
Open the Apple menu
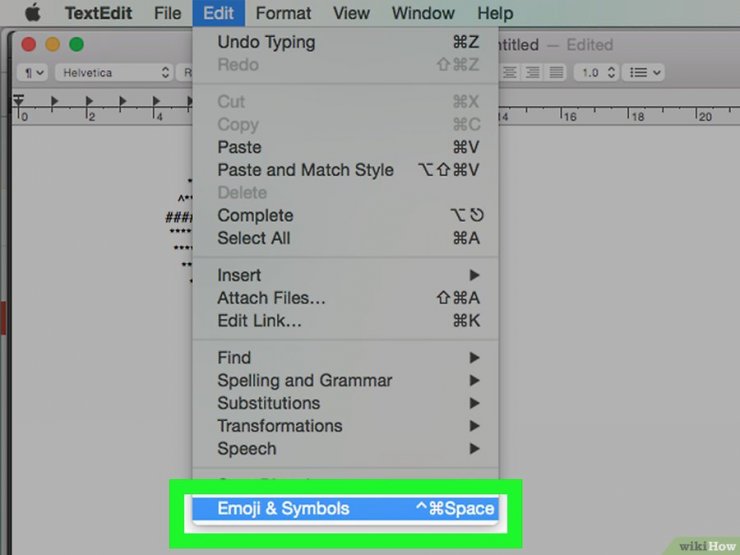tap(33, 13)
